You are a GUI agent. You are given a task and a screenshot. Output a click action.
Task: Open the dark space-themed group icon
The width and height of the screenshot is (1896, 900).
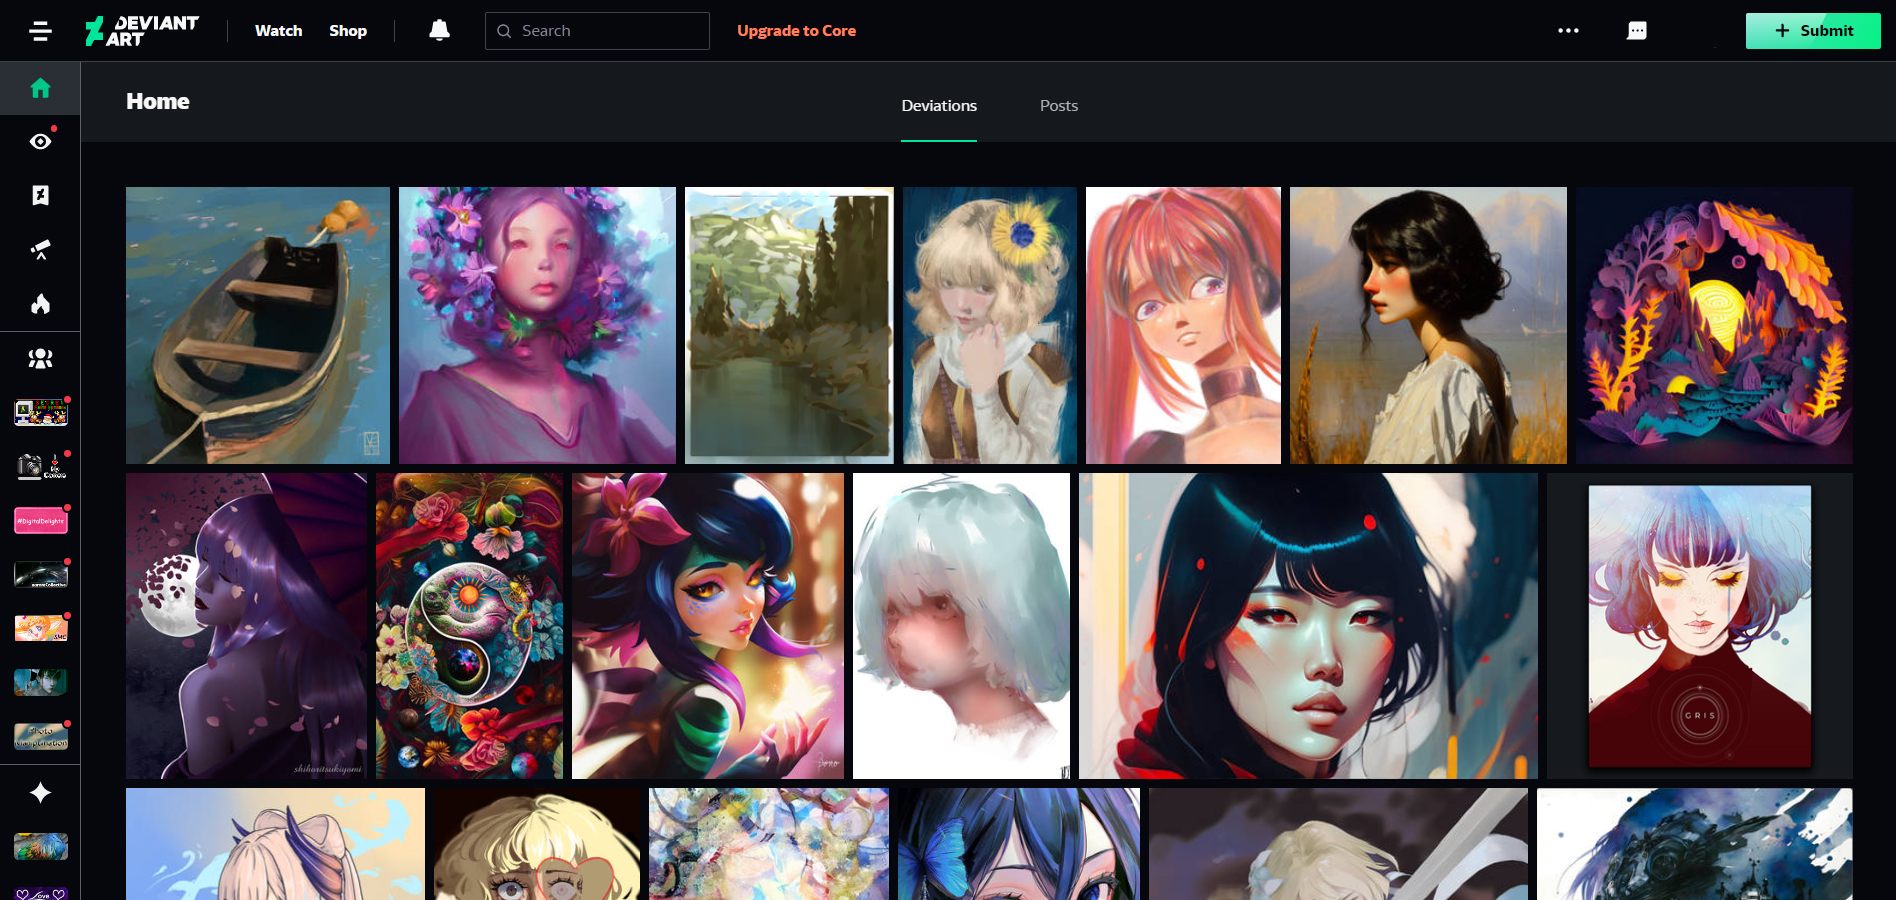41,574
